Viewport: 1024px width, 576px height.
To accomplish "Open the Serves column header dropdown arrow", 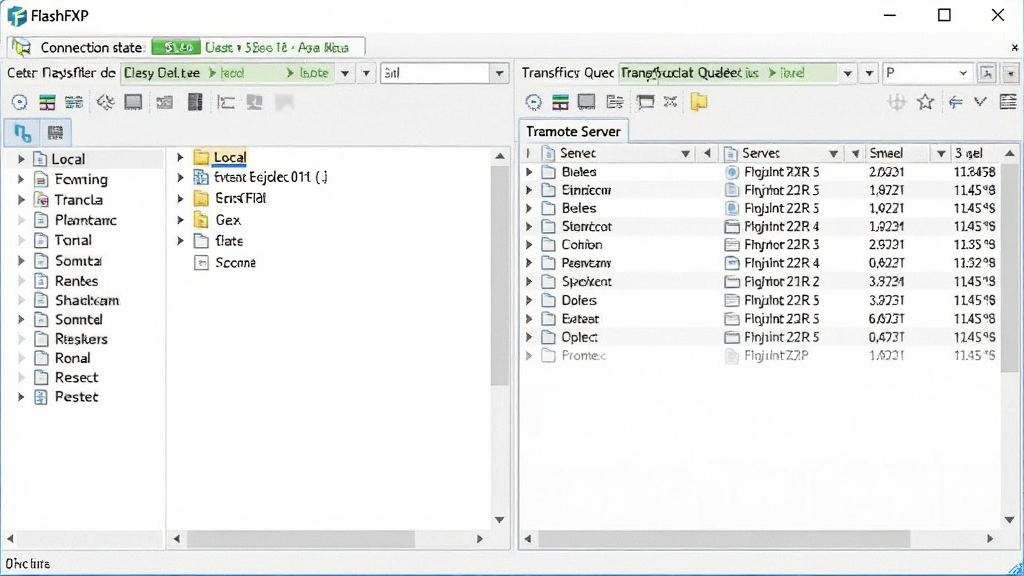I will click(833, 153).
